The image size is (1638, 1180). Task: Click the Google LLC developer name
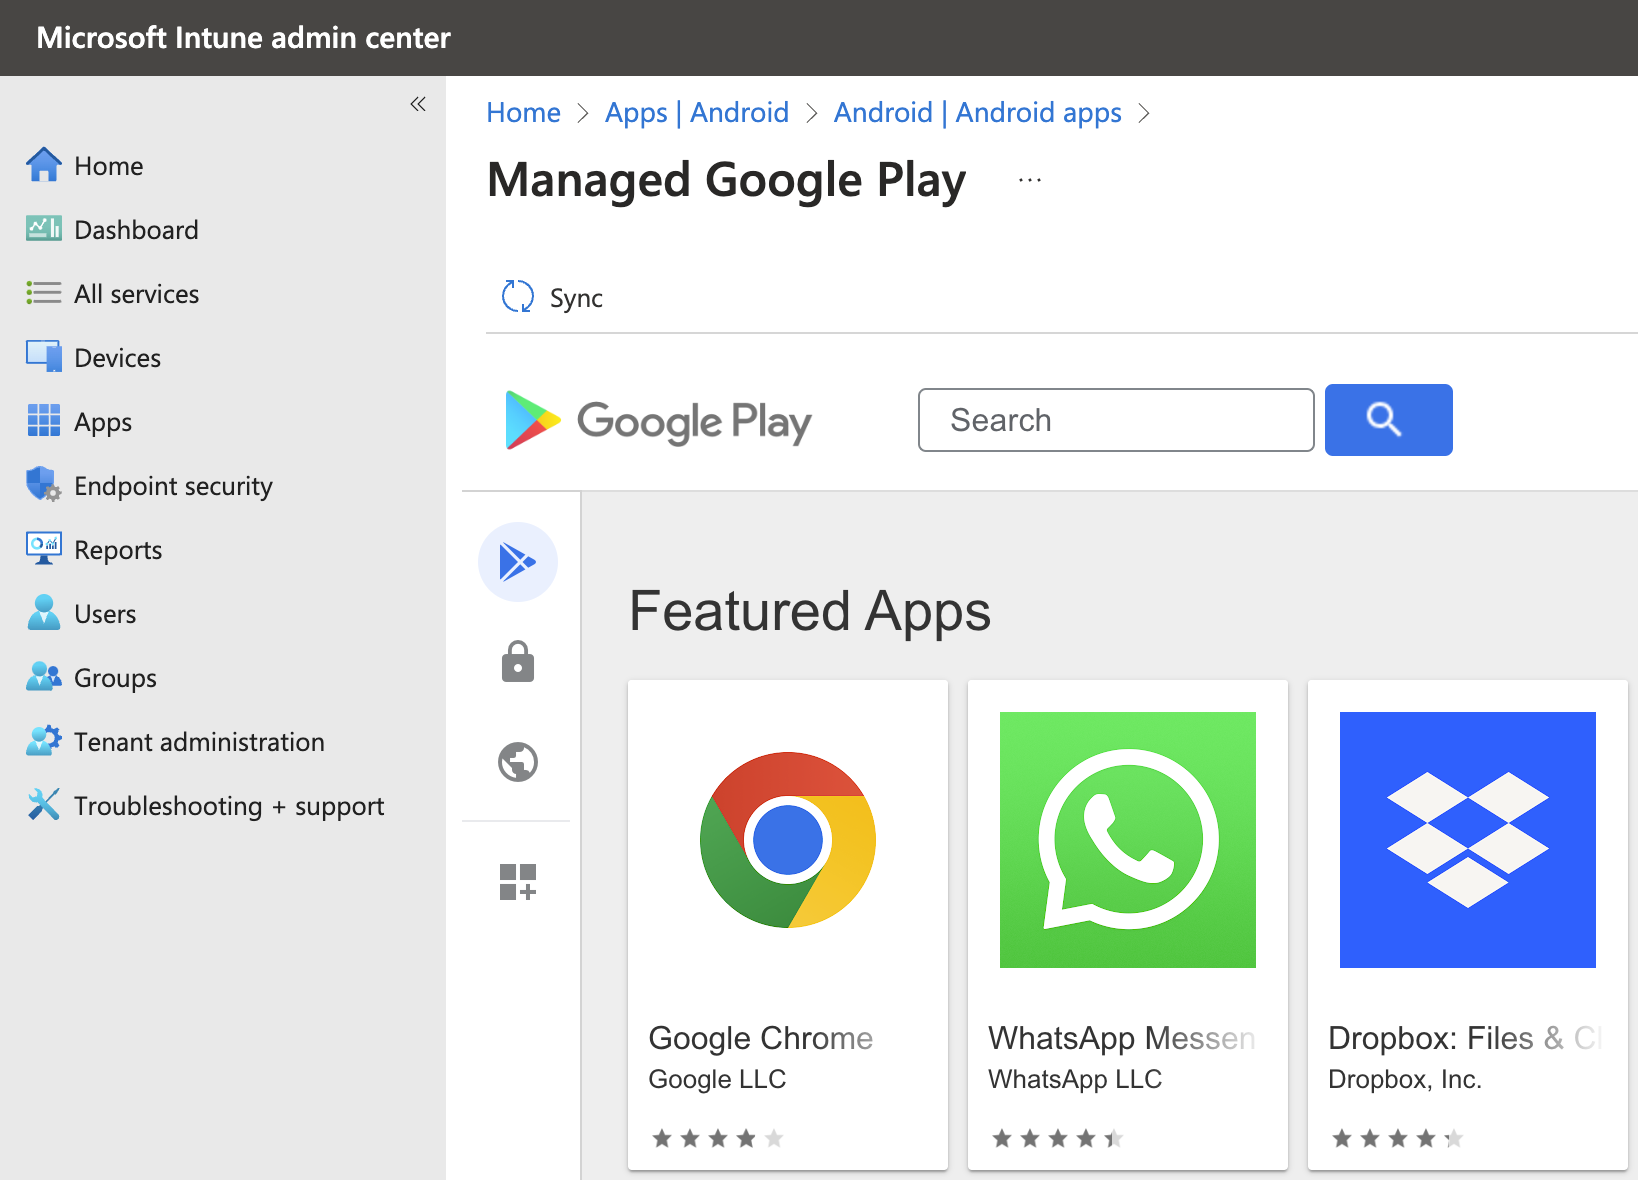717,1079
